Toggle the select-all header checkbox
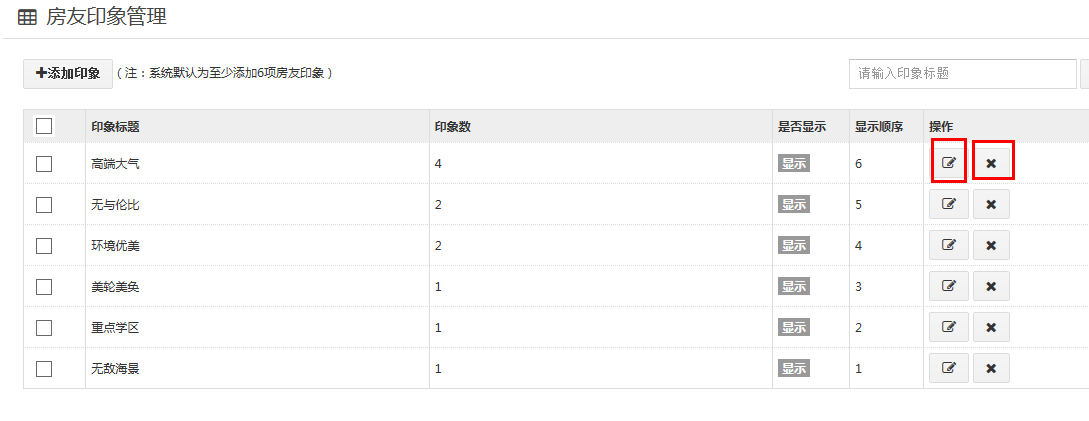Screen dimensions: 1089x421 pos(44,126)
